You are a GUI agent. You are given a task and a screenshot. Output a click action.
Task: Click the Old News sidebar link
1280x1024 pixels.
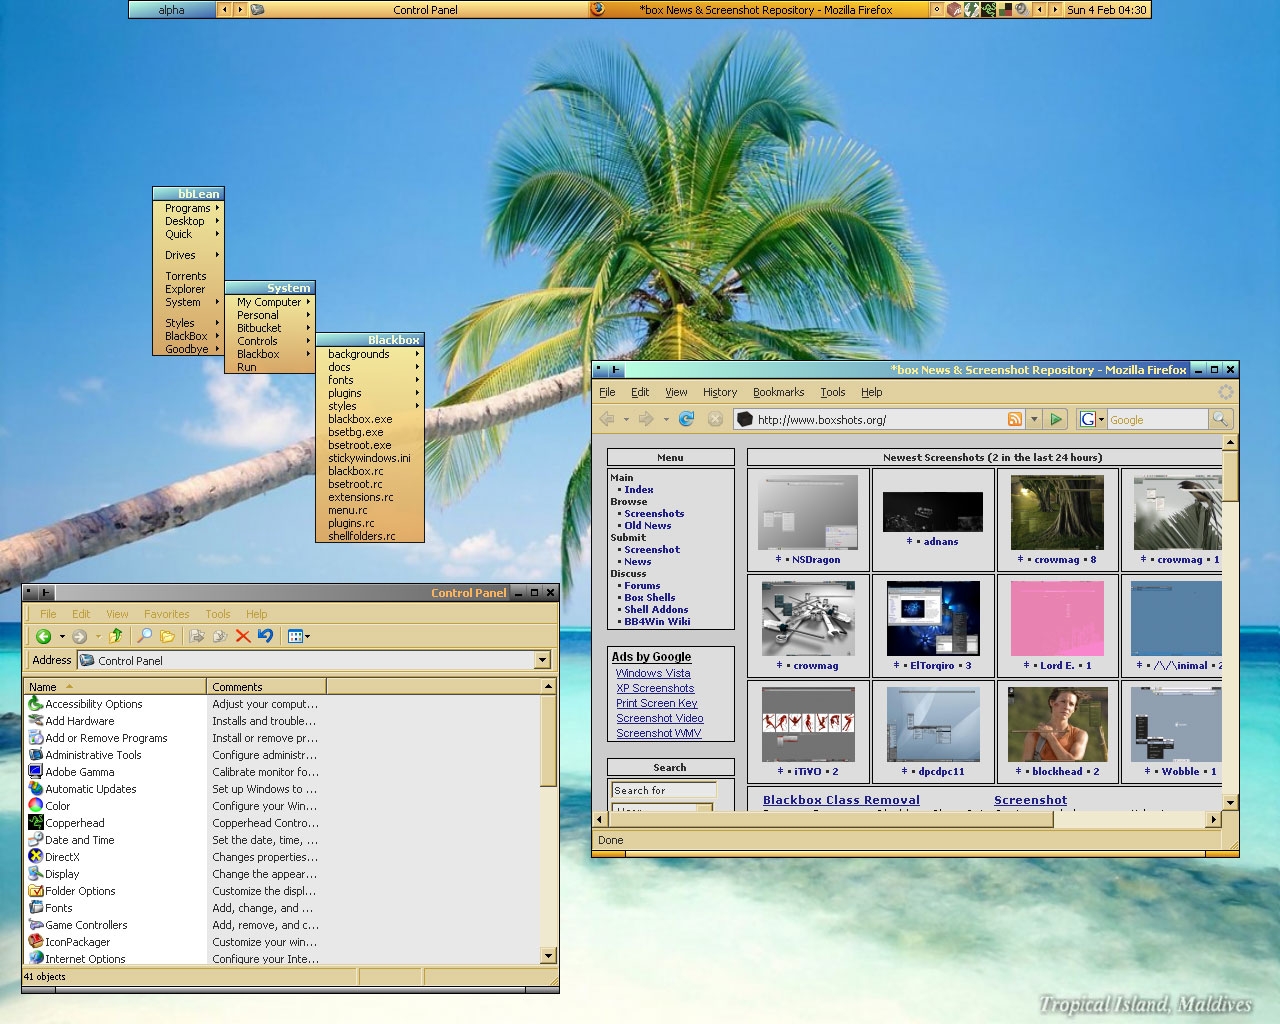pos(648,525)
